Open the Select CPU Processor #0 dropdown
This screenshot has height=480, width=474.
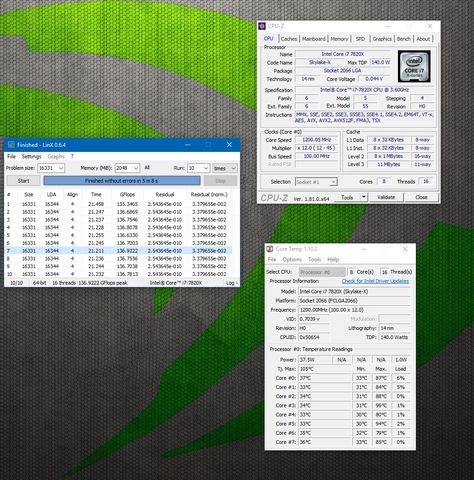click(x=322, y=272)
